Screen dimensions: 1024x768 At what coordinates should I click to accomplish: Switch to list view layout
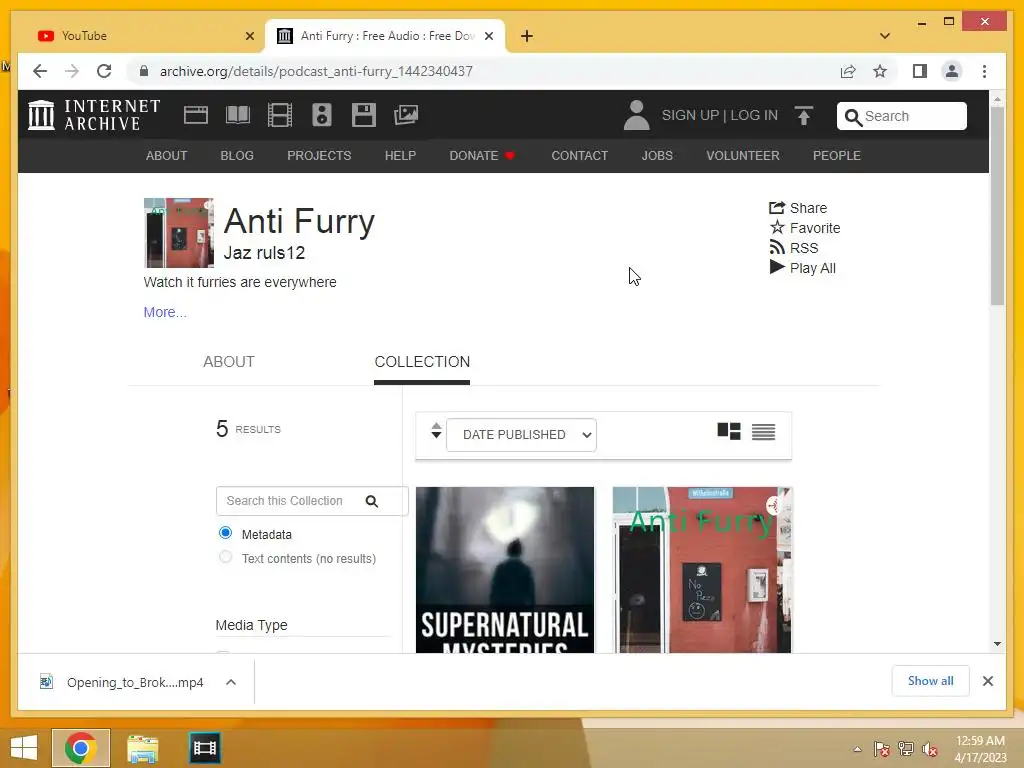[x=763, y=432]
